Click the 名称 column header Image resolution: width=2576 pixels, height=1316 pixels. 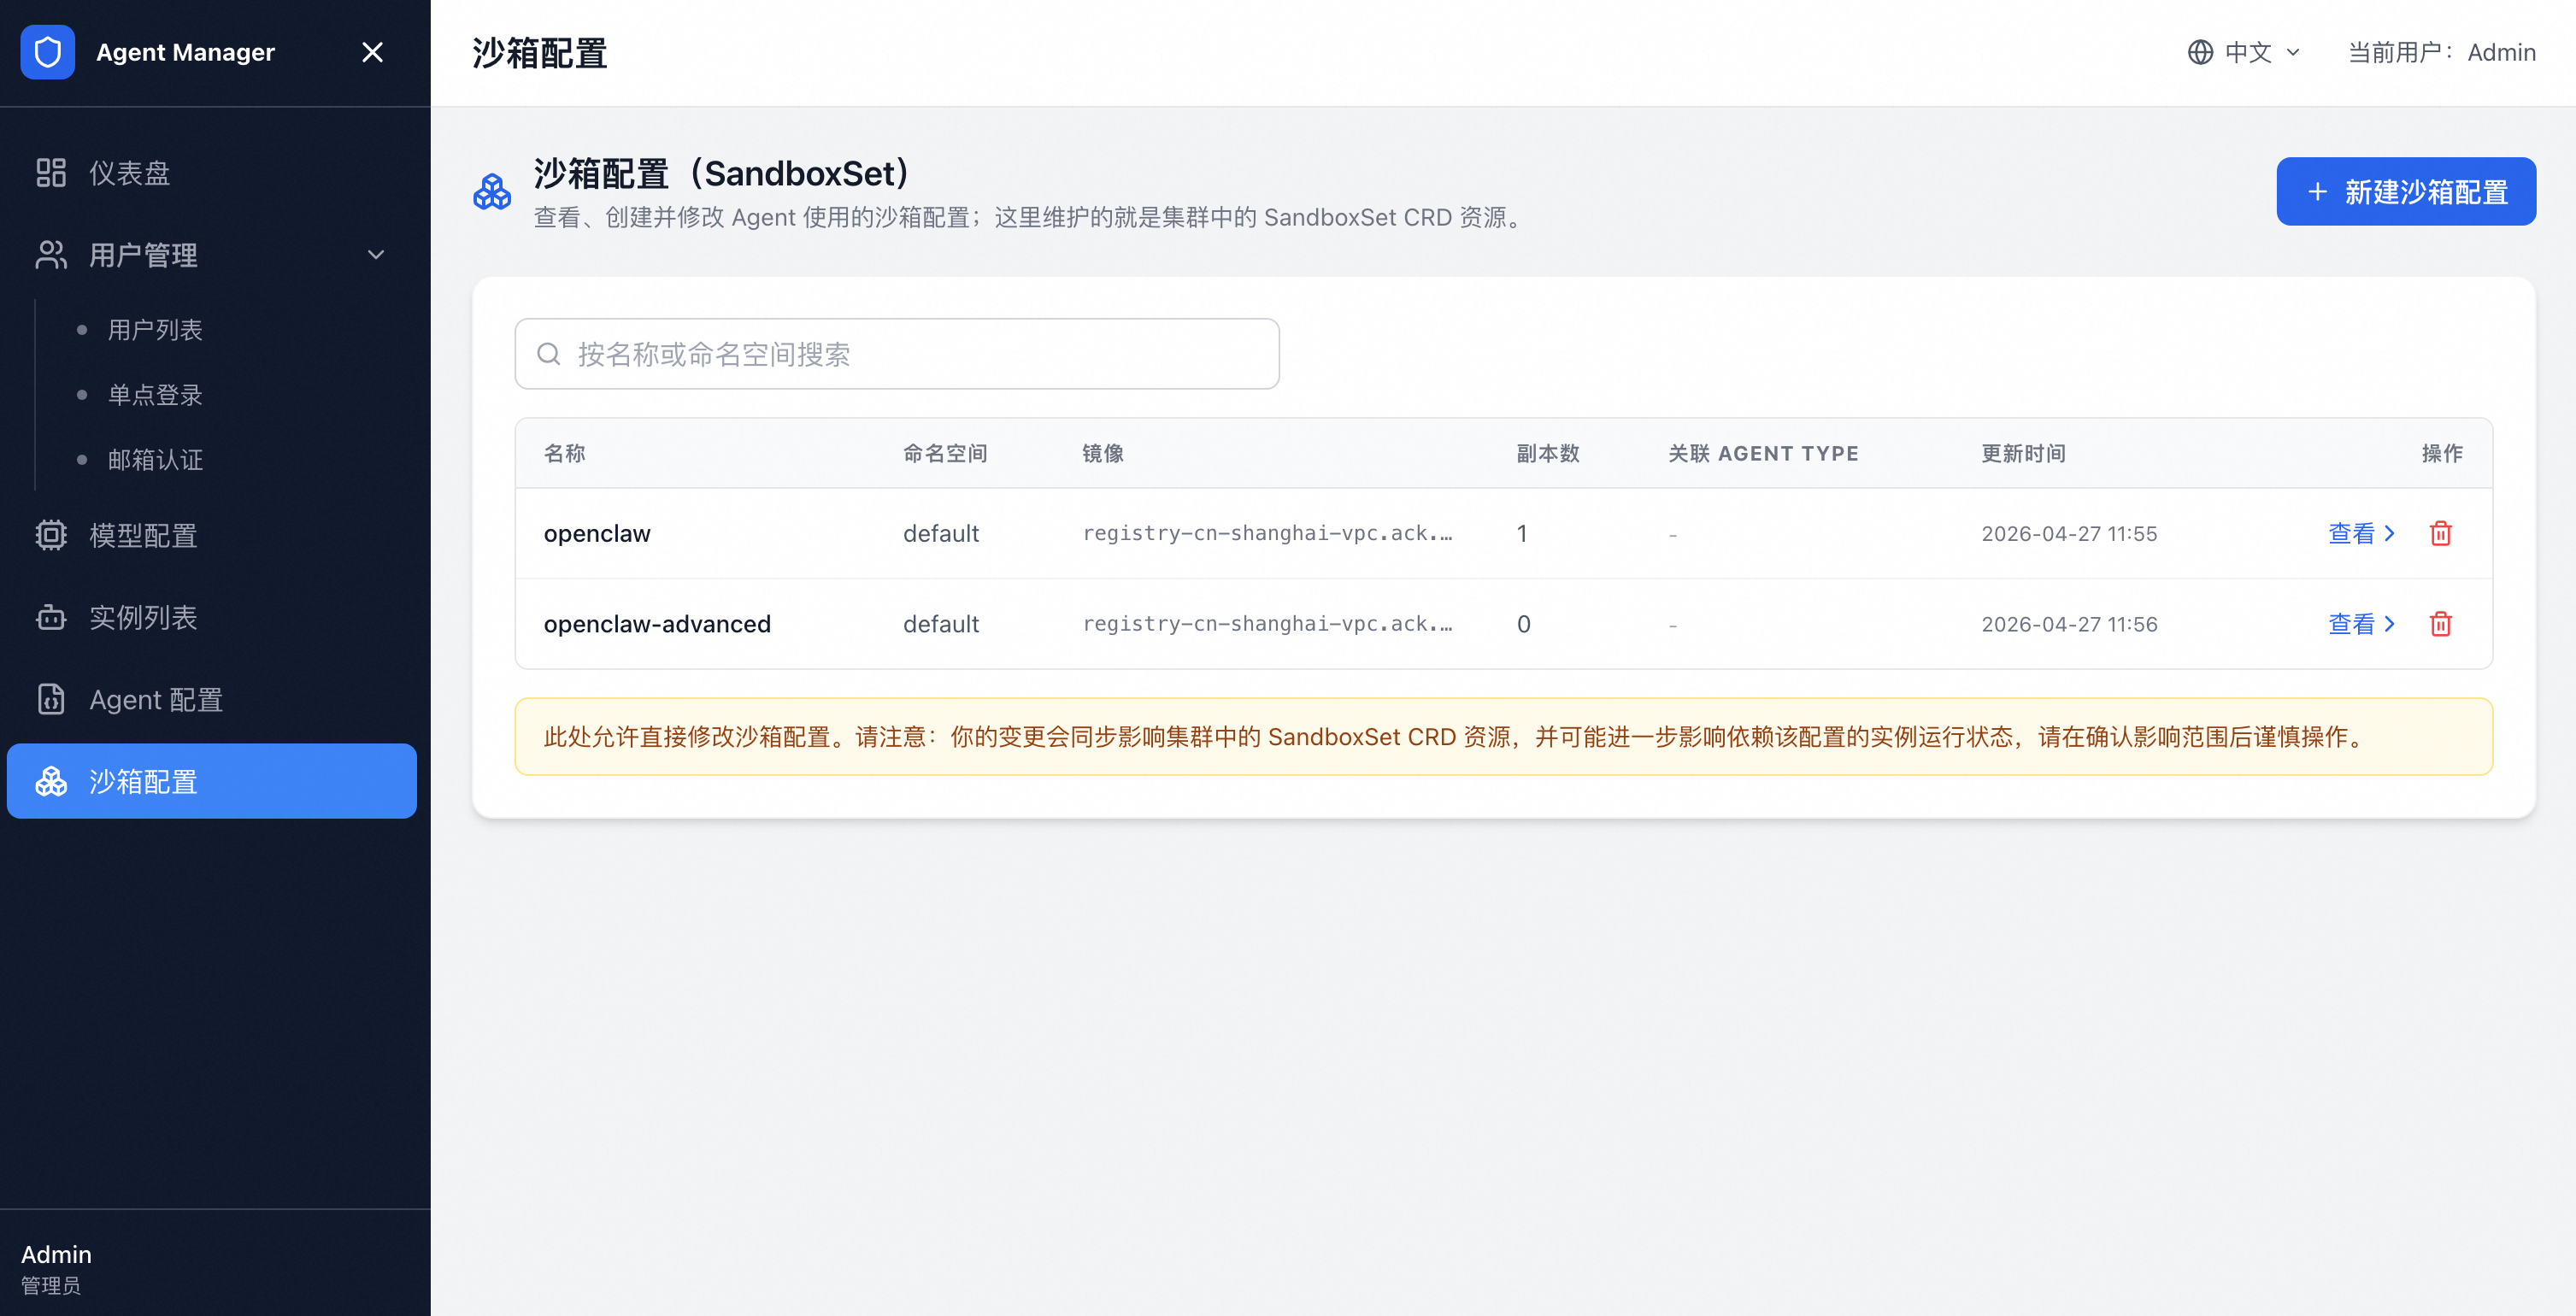point(565,453)
